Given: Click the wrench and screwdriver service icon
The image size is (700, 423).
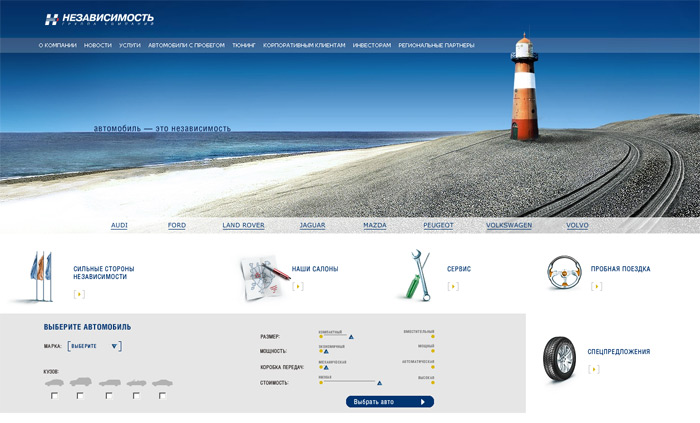Looking at the screenshot, I should pyautogui.click(x=415, y=275).
